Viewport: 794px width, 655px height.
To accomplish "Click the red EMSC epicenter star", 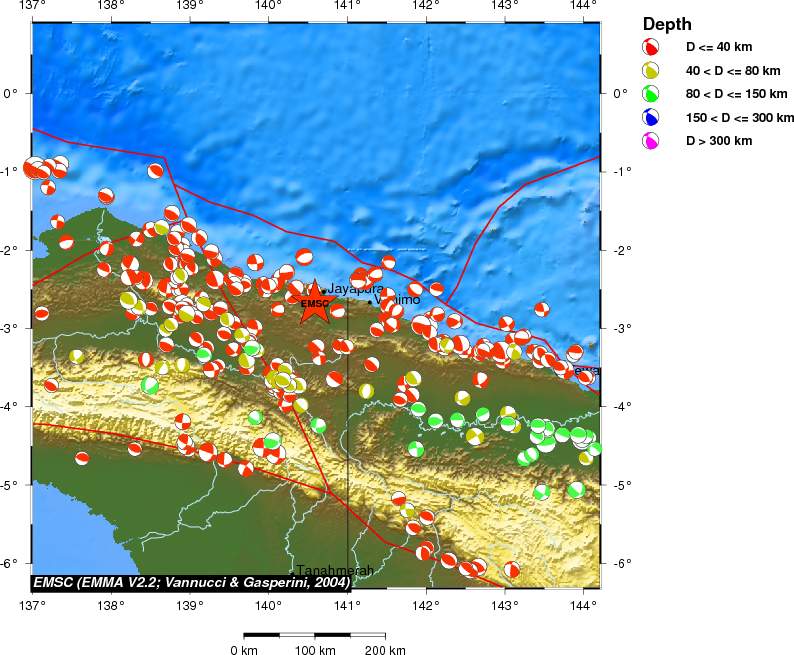I will click(x=314, y=303).
